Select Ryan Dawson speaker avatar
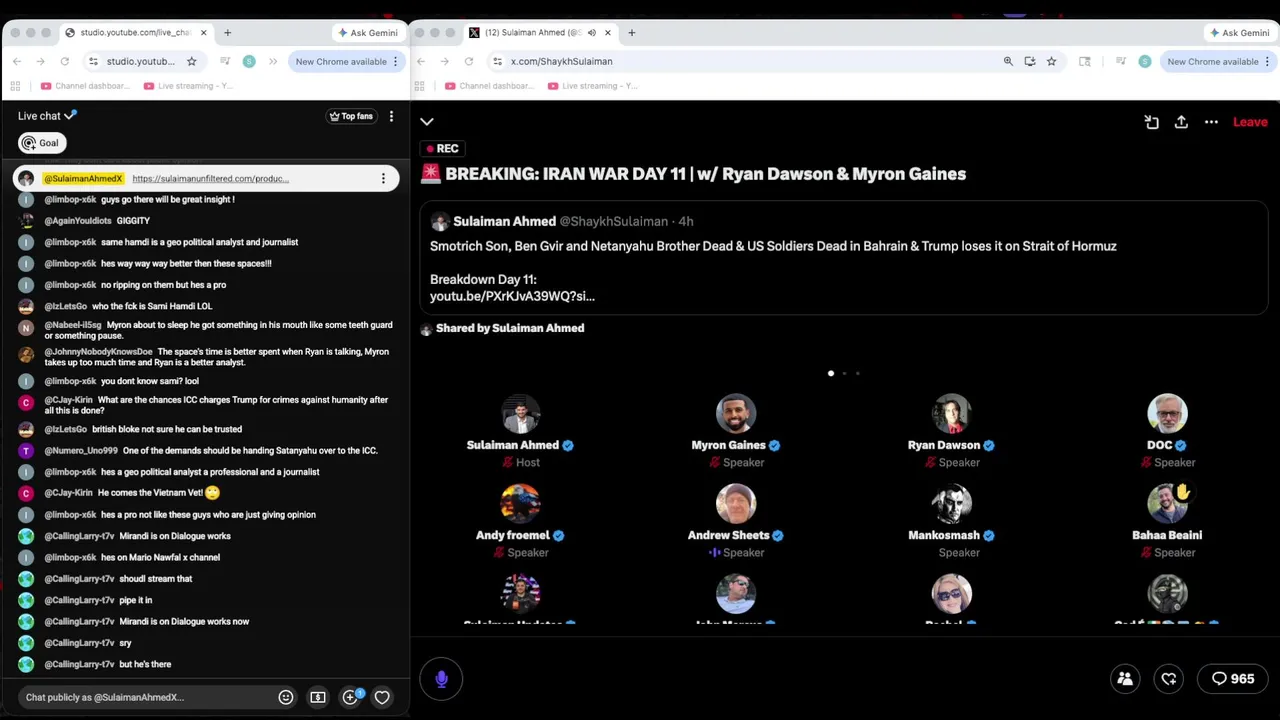The width and height of the screenshot is (1280, 720). pos(952,413)
